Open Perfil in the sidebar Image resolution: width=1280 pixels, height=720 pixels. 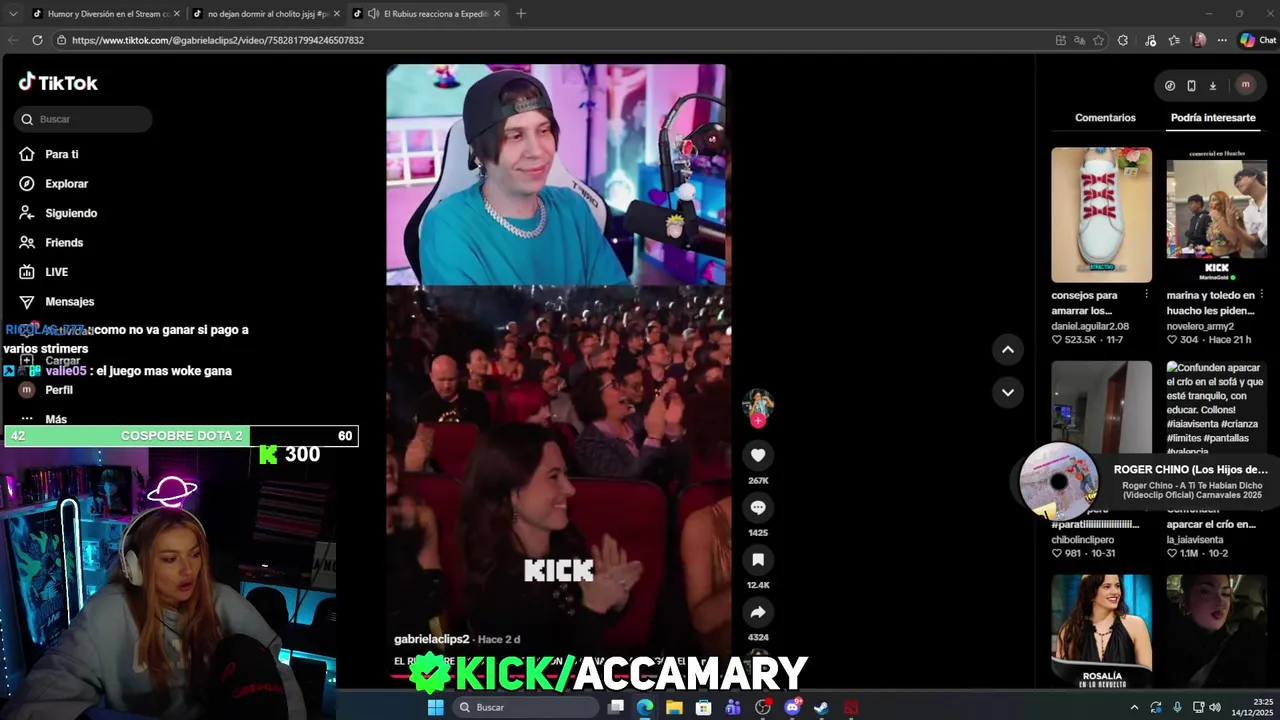coord(46,390)
